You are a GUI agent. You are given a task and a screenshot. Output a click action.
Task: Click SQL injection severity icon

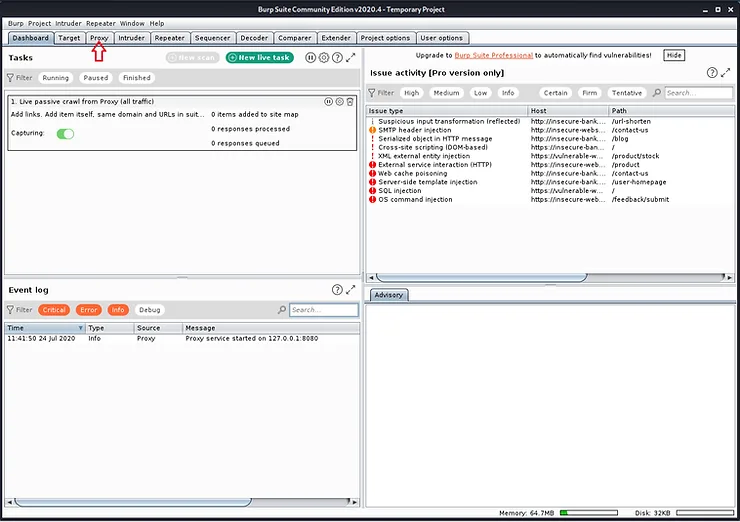(372, 191)
